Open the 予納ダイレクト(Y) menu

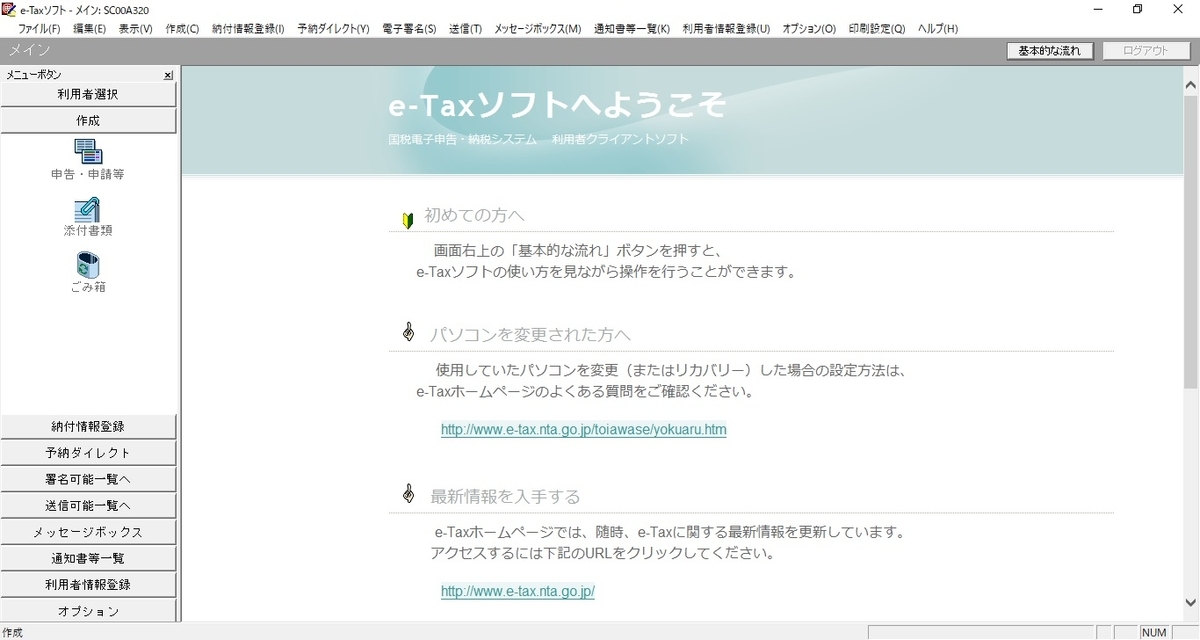point(333,29)
